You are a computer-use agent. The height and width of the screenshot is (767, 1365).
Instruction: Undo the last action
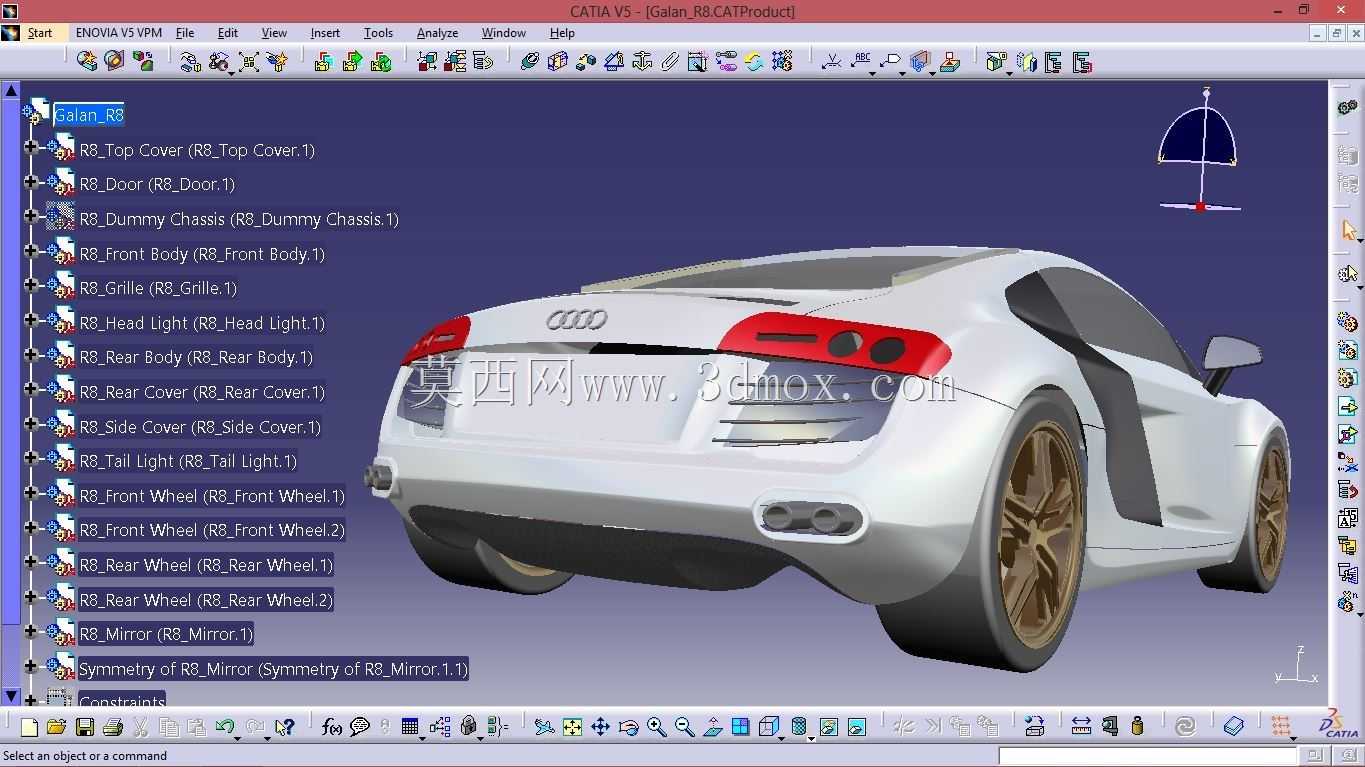(x=224, y=727)
